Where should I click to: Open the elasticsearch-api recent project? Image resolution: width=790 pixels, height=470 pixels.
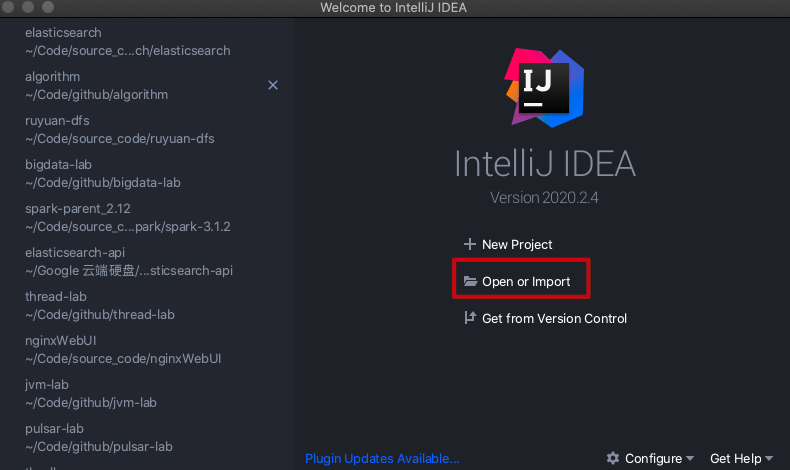[x=129, y=262]
